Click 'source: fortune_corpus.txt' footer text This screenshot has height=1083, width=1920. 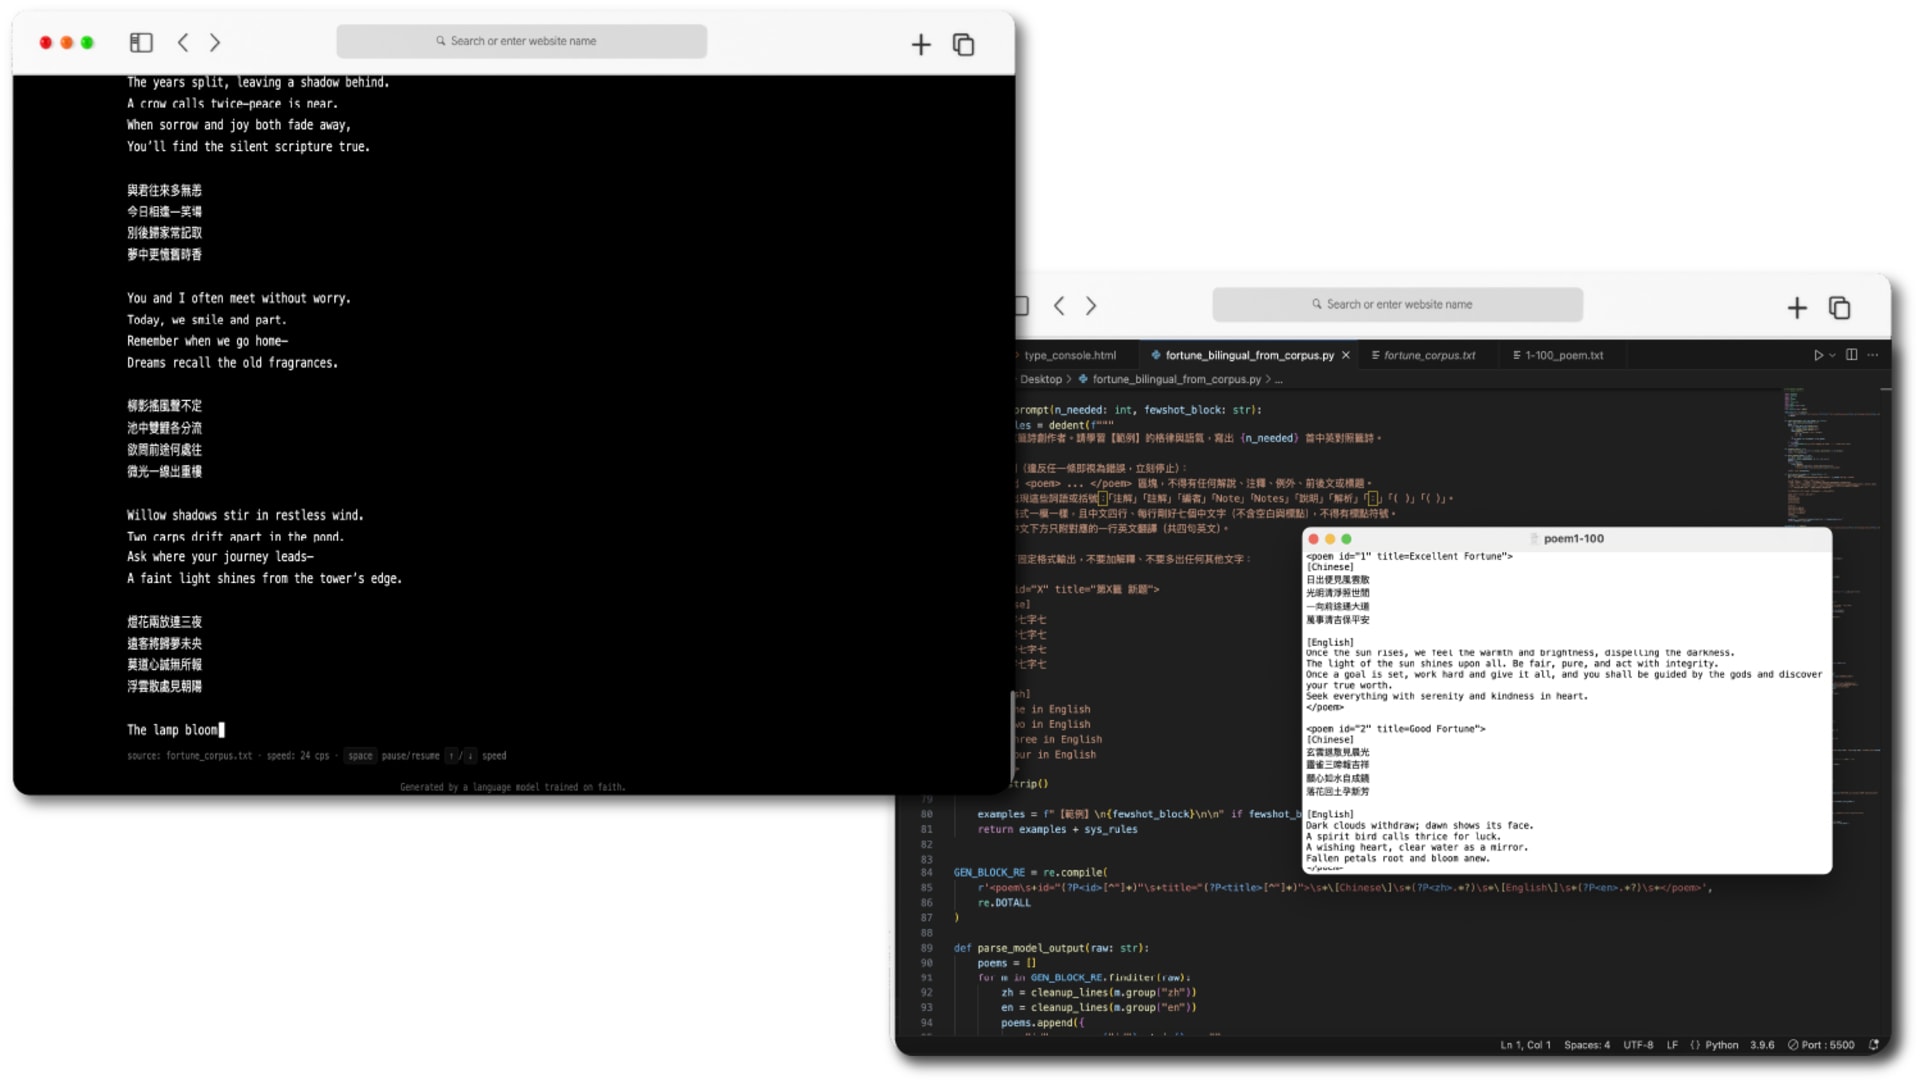click(189, 756)
